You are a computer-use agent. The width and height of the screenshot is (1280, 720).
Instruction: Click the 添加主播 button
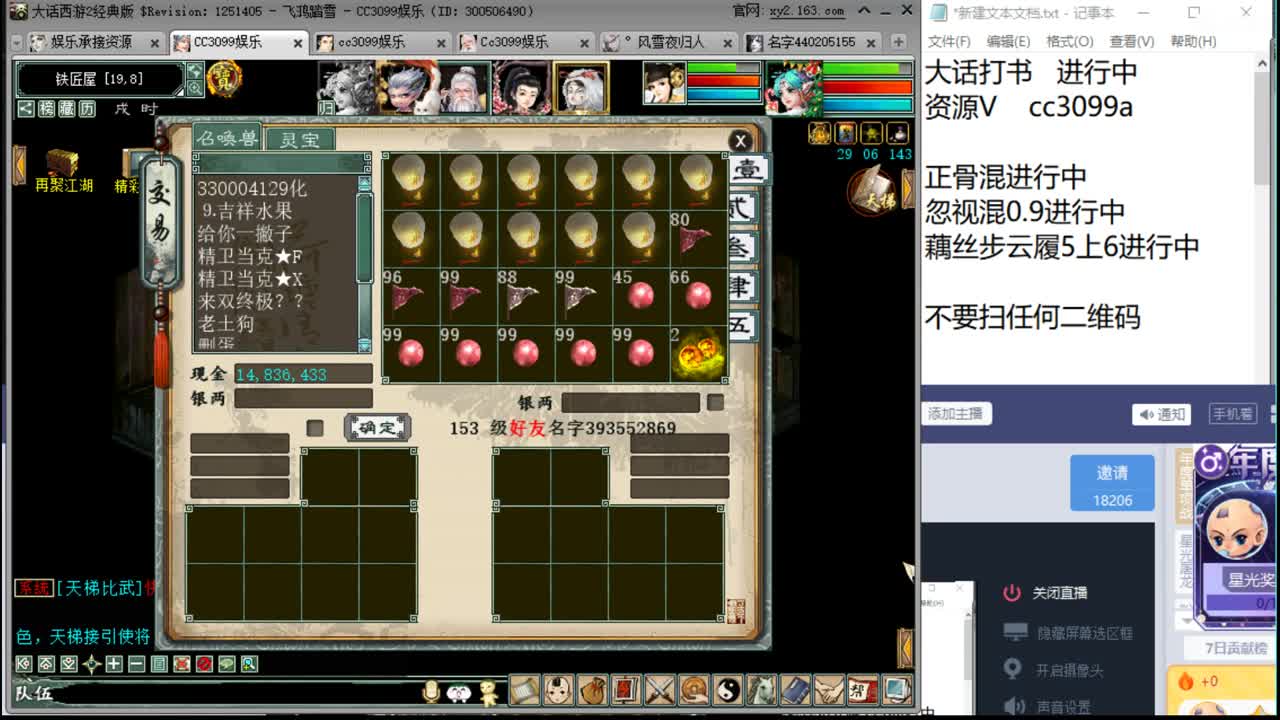(955, 413)
